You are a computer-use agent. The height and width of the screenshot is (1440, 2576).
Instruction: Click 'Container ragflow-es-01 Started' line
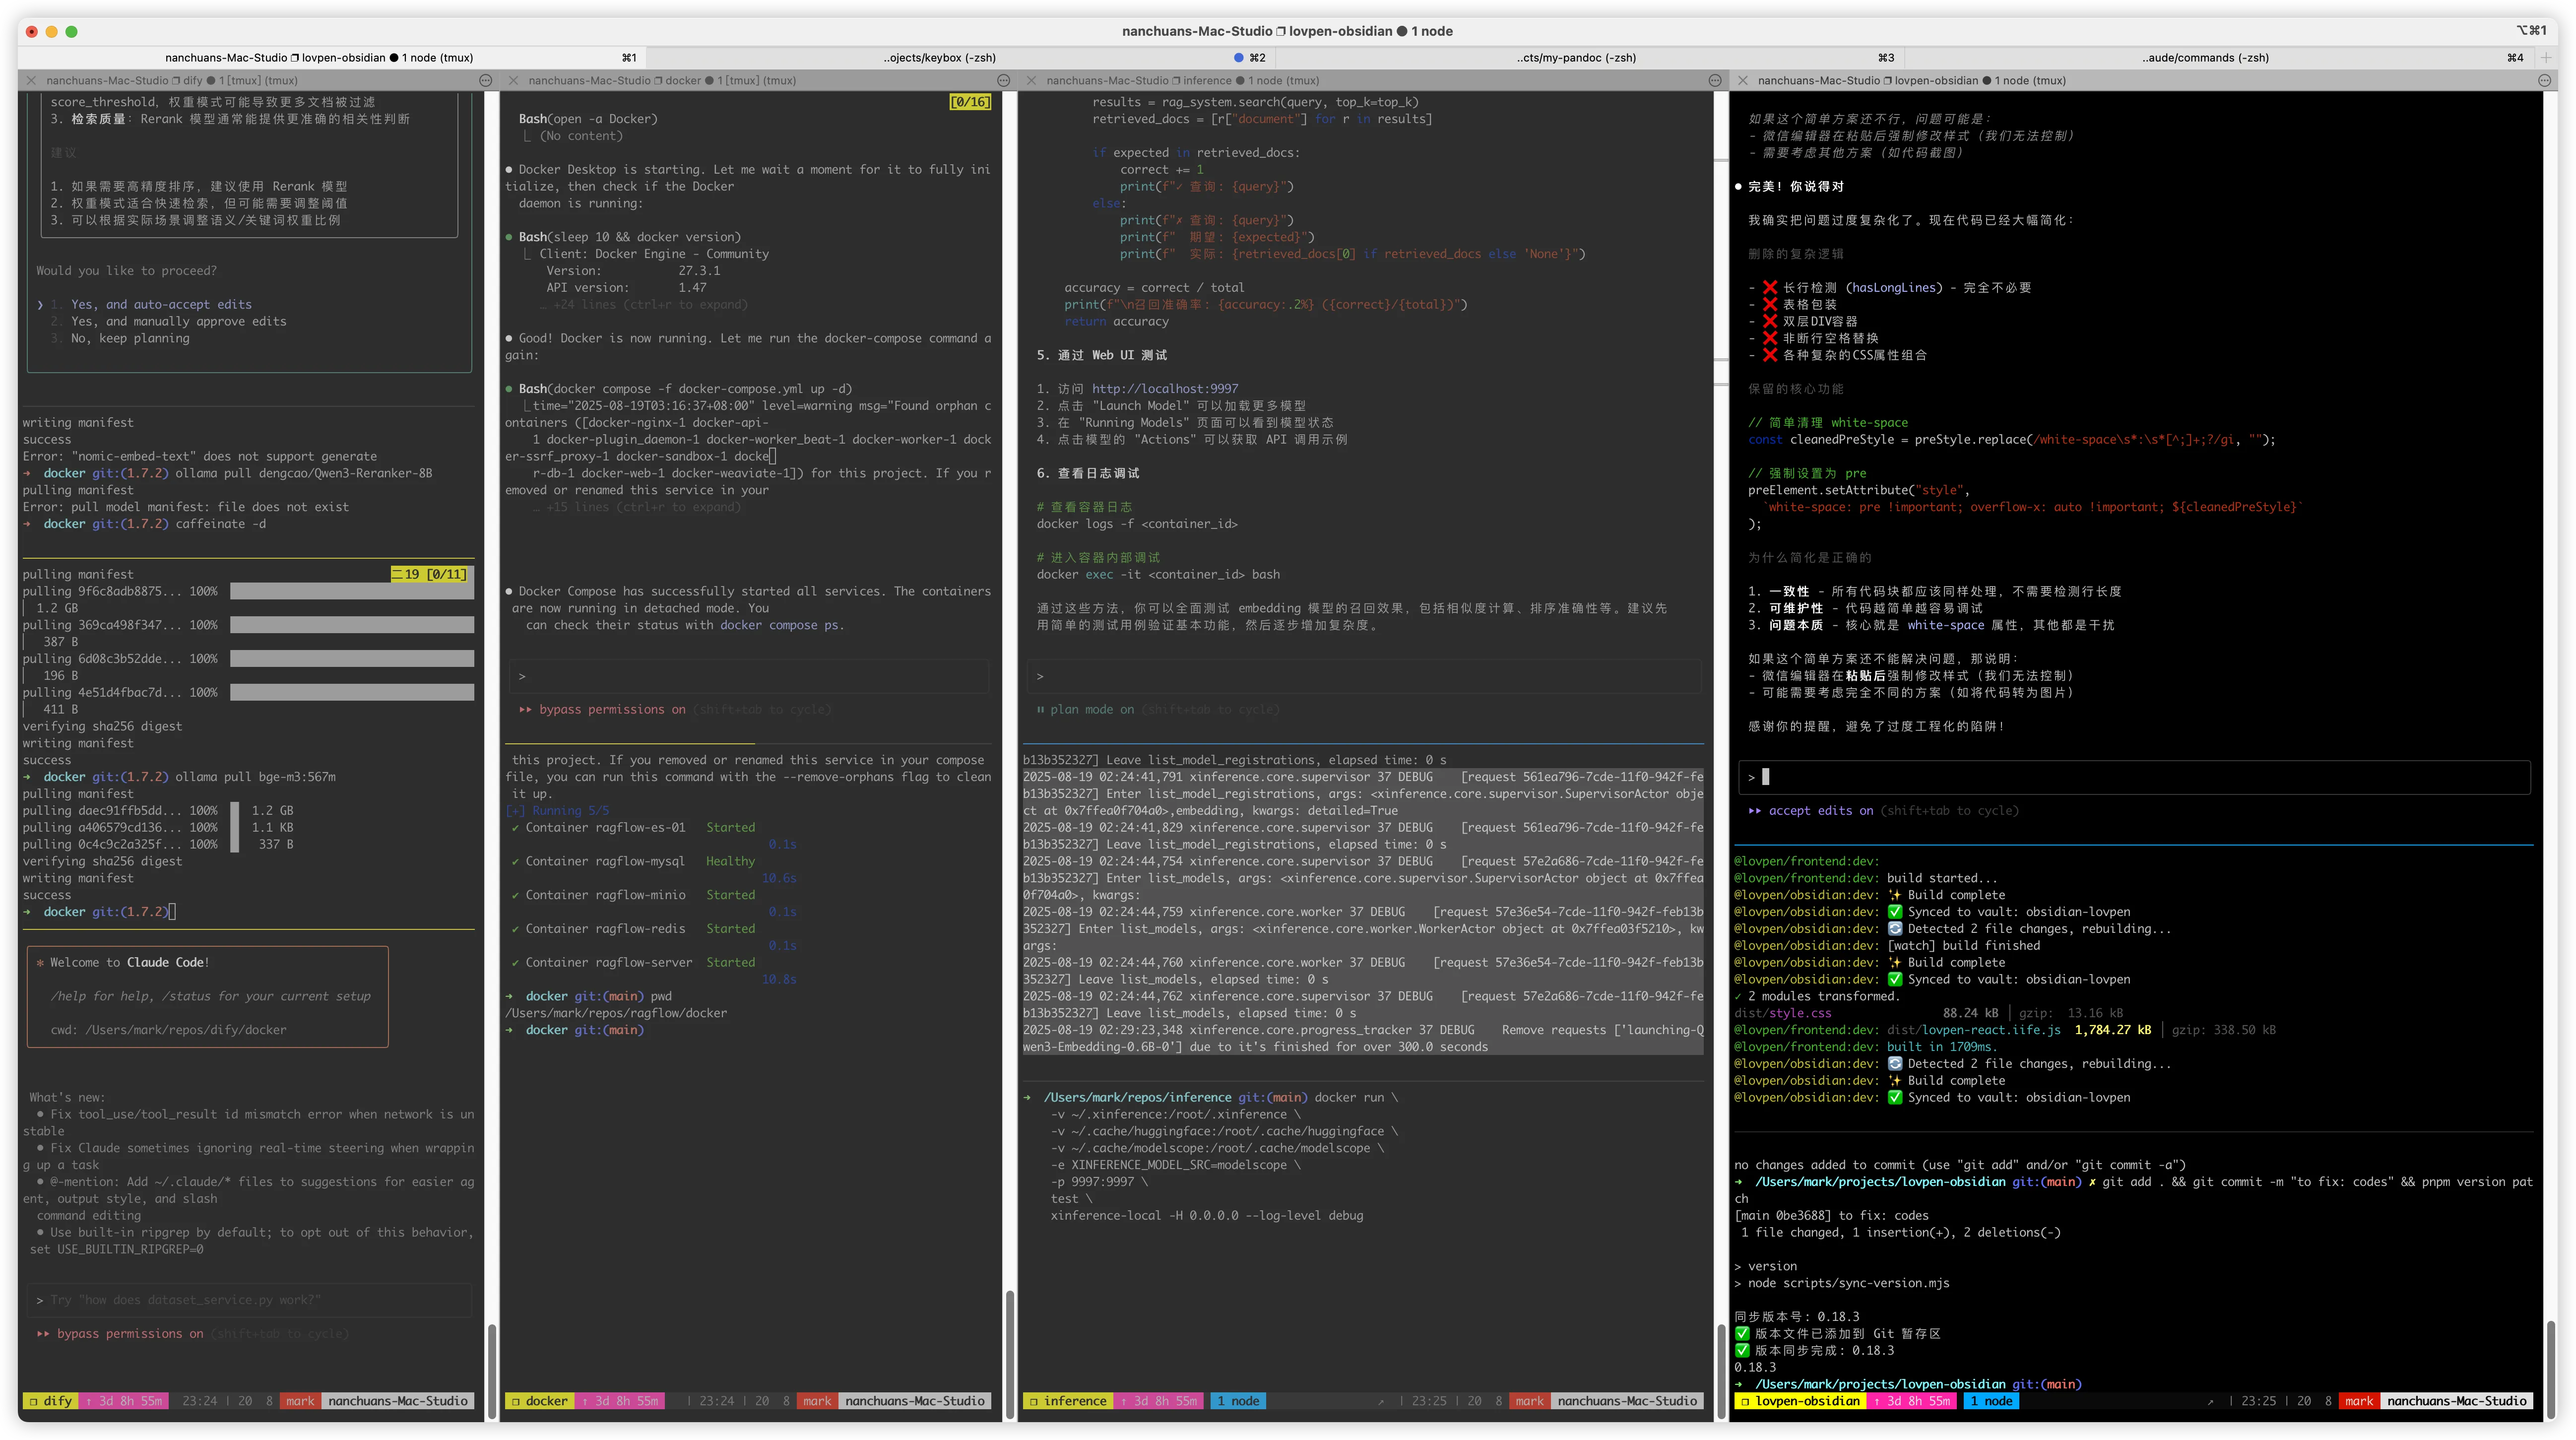[x=632, y=828]
